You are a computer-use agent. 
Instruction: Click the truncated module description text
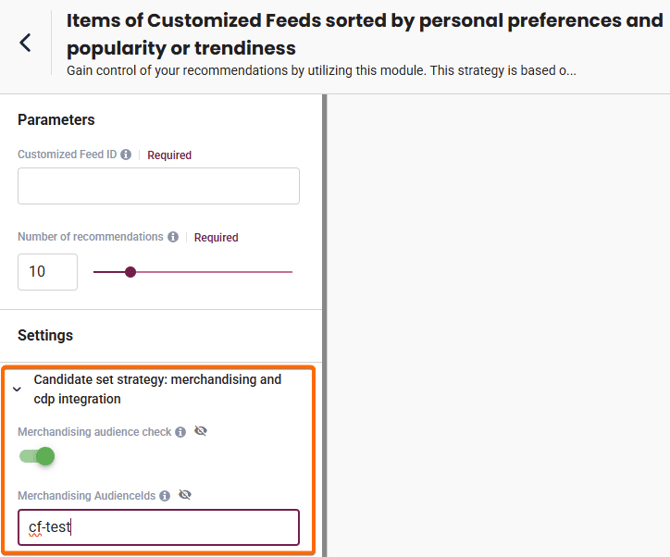pos(320,71)
